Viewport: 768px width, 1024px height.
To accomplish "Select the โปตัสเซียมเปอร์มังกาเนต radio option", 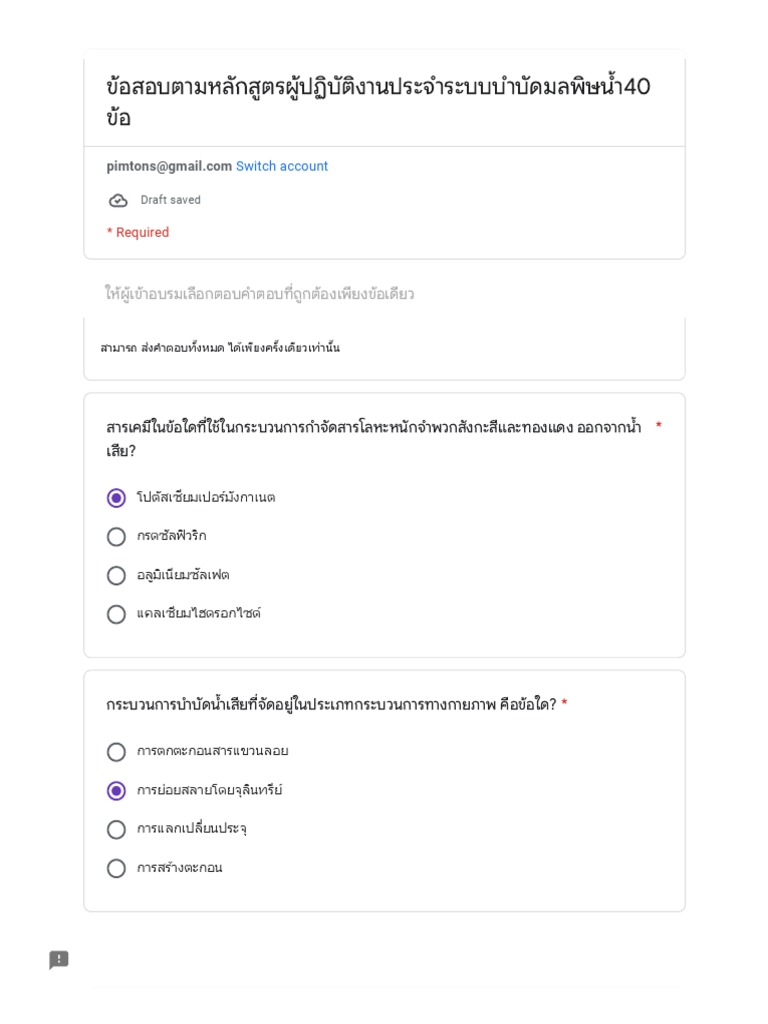I will coord(117,498).
